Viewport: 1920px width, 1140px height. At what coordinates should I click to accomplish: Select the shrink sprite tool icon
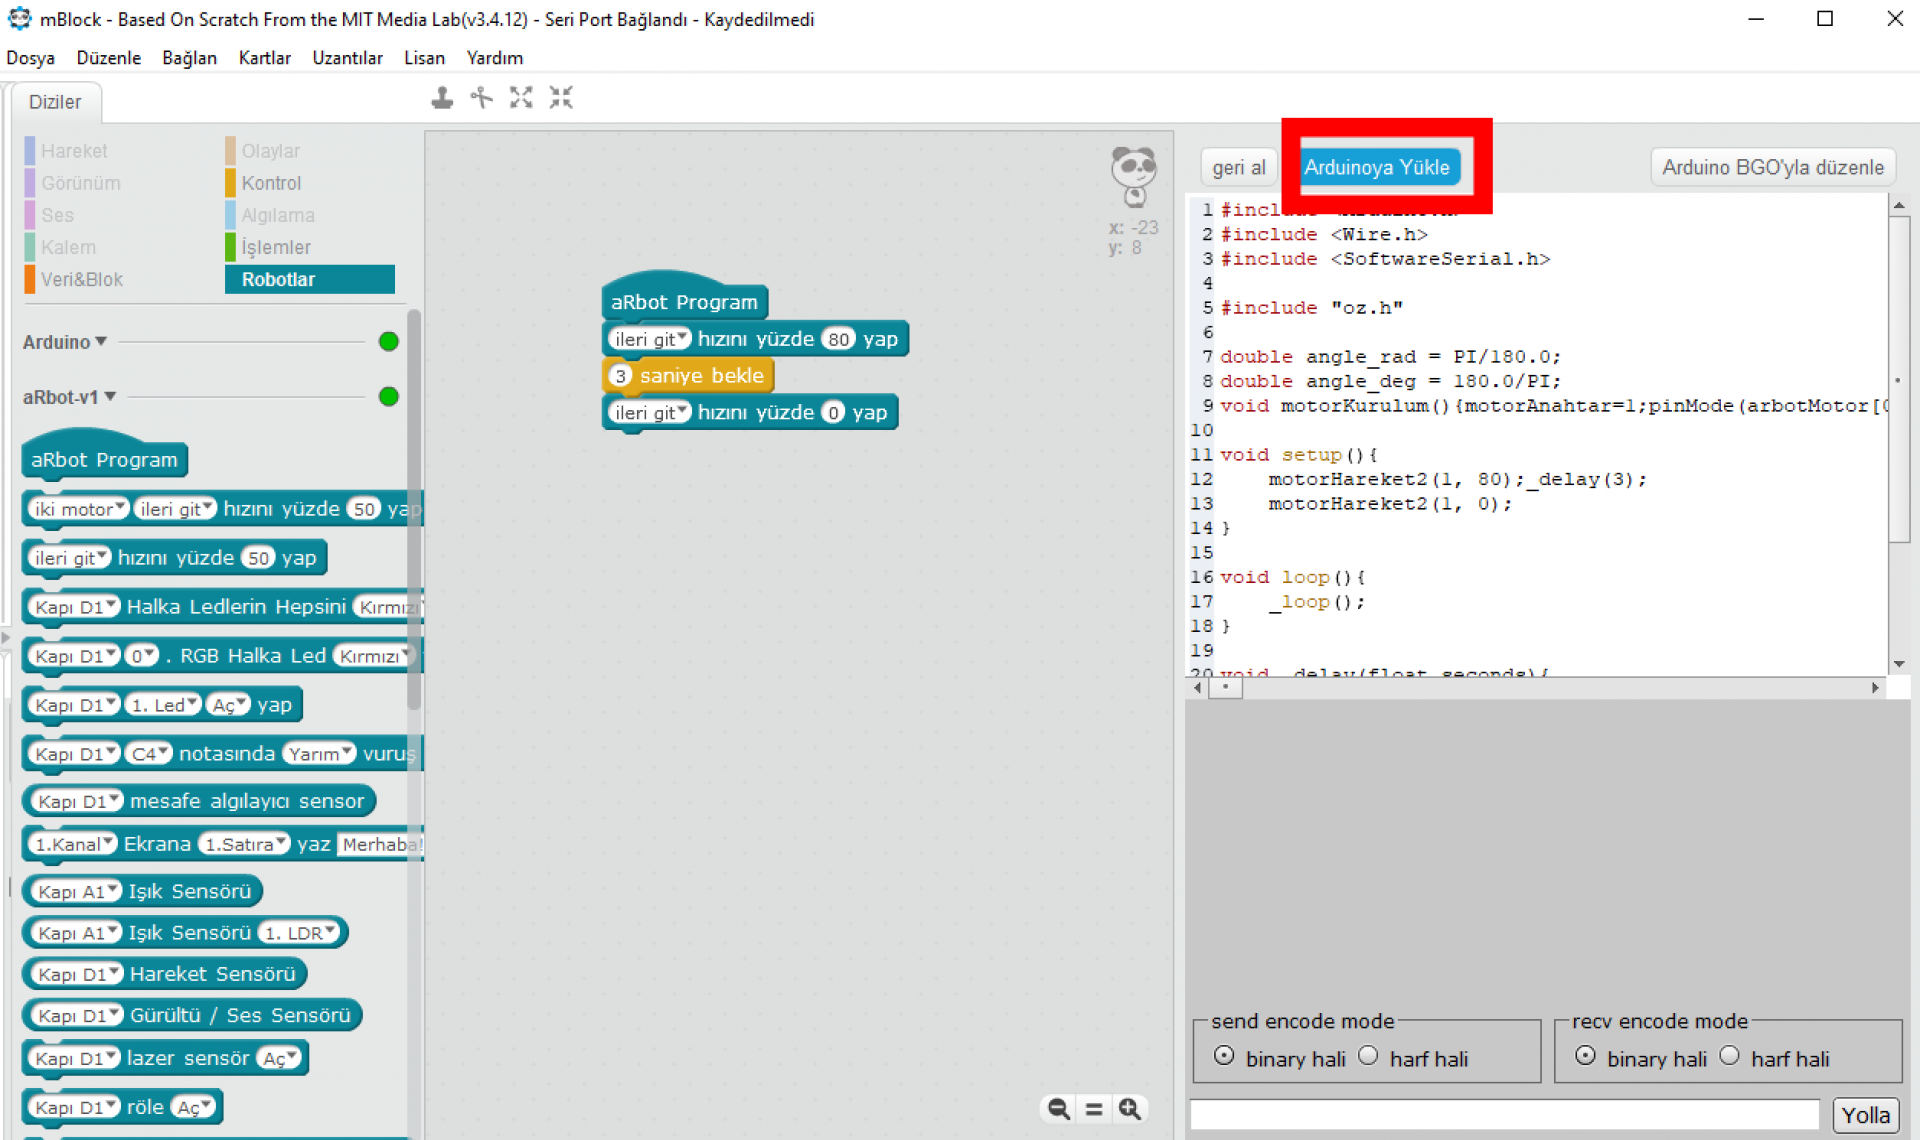coord(561,97)
